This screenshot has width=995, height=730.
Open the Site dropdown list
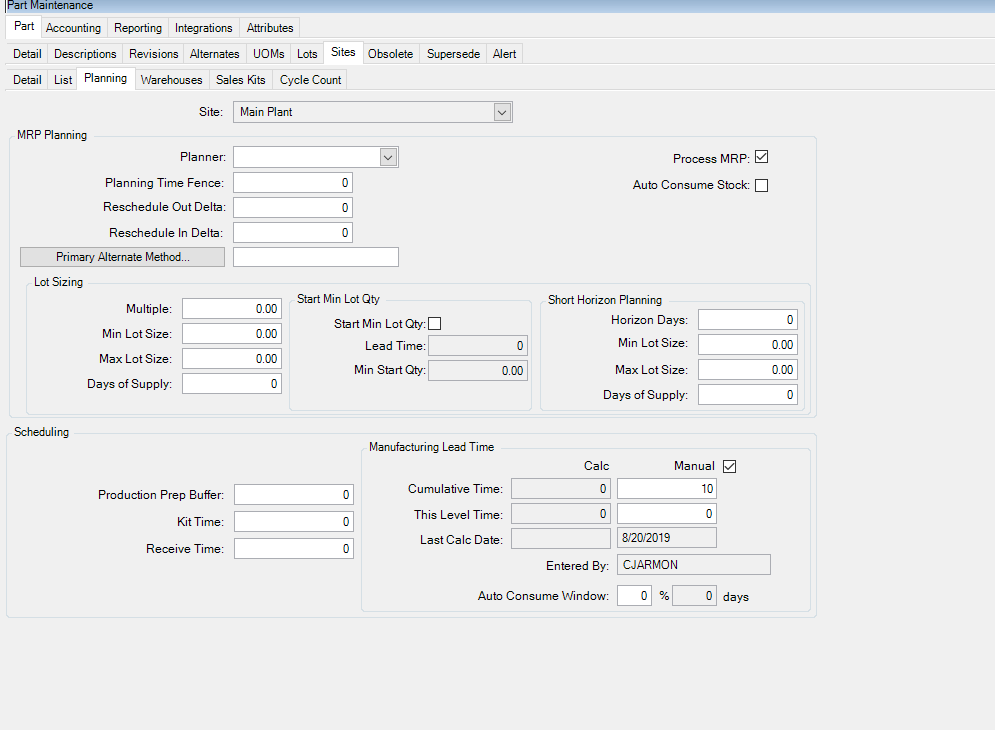click(502, 112)
